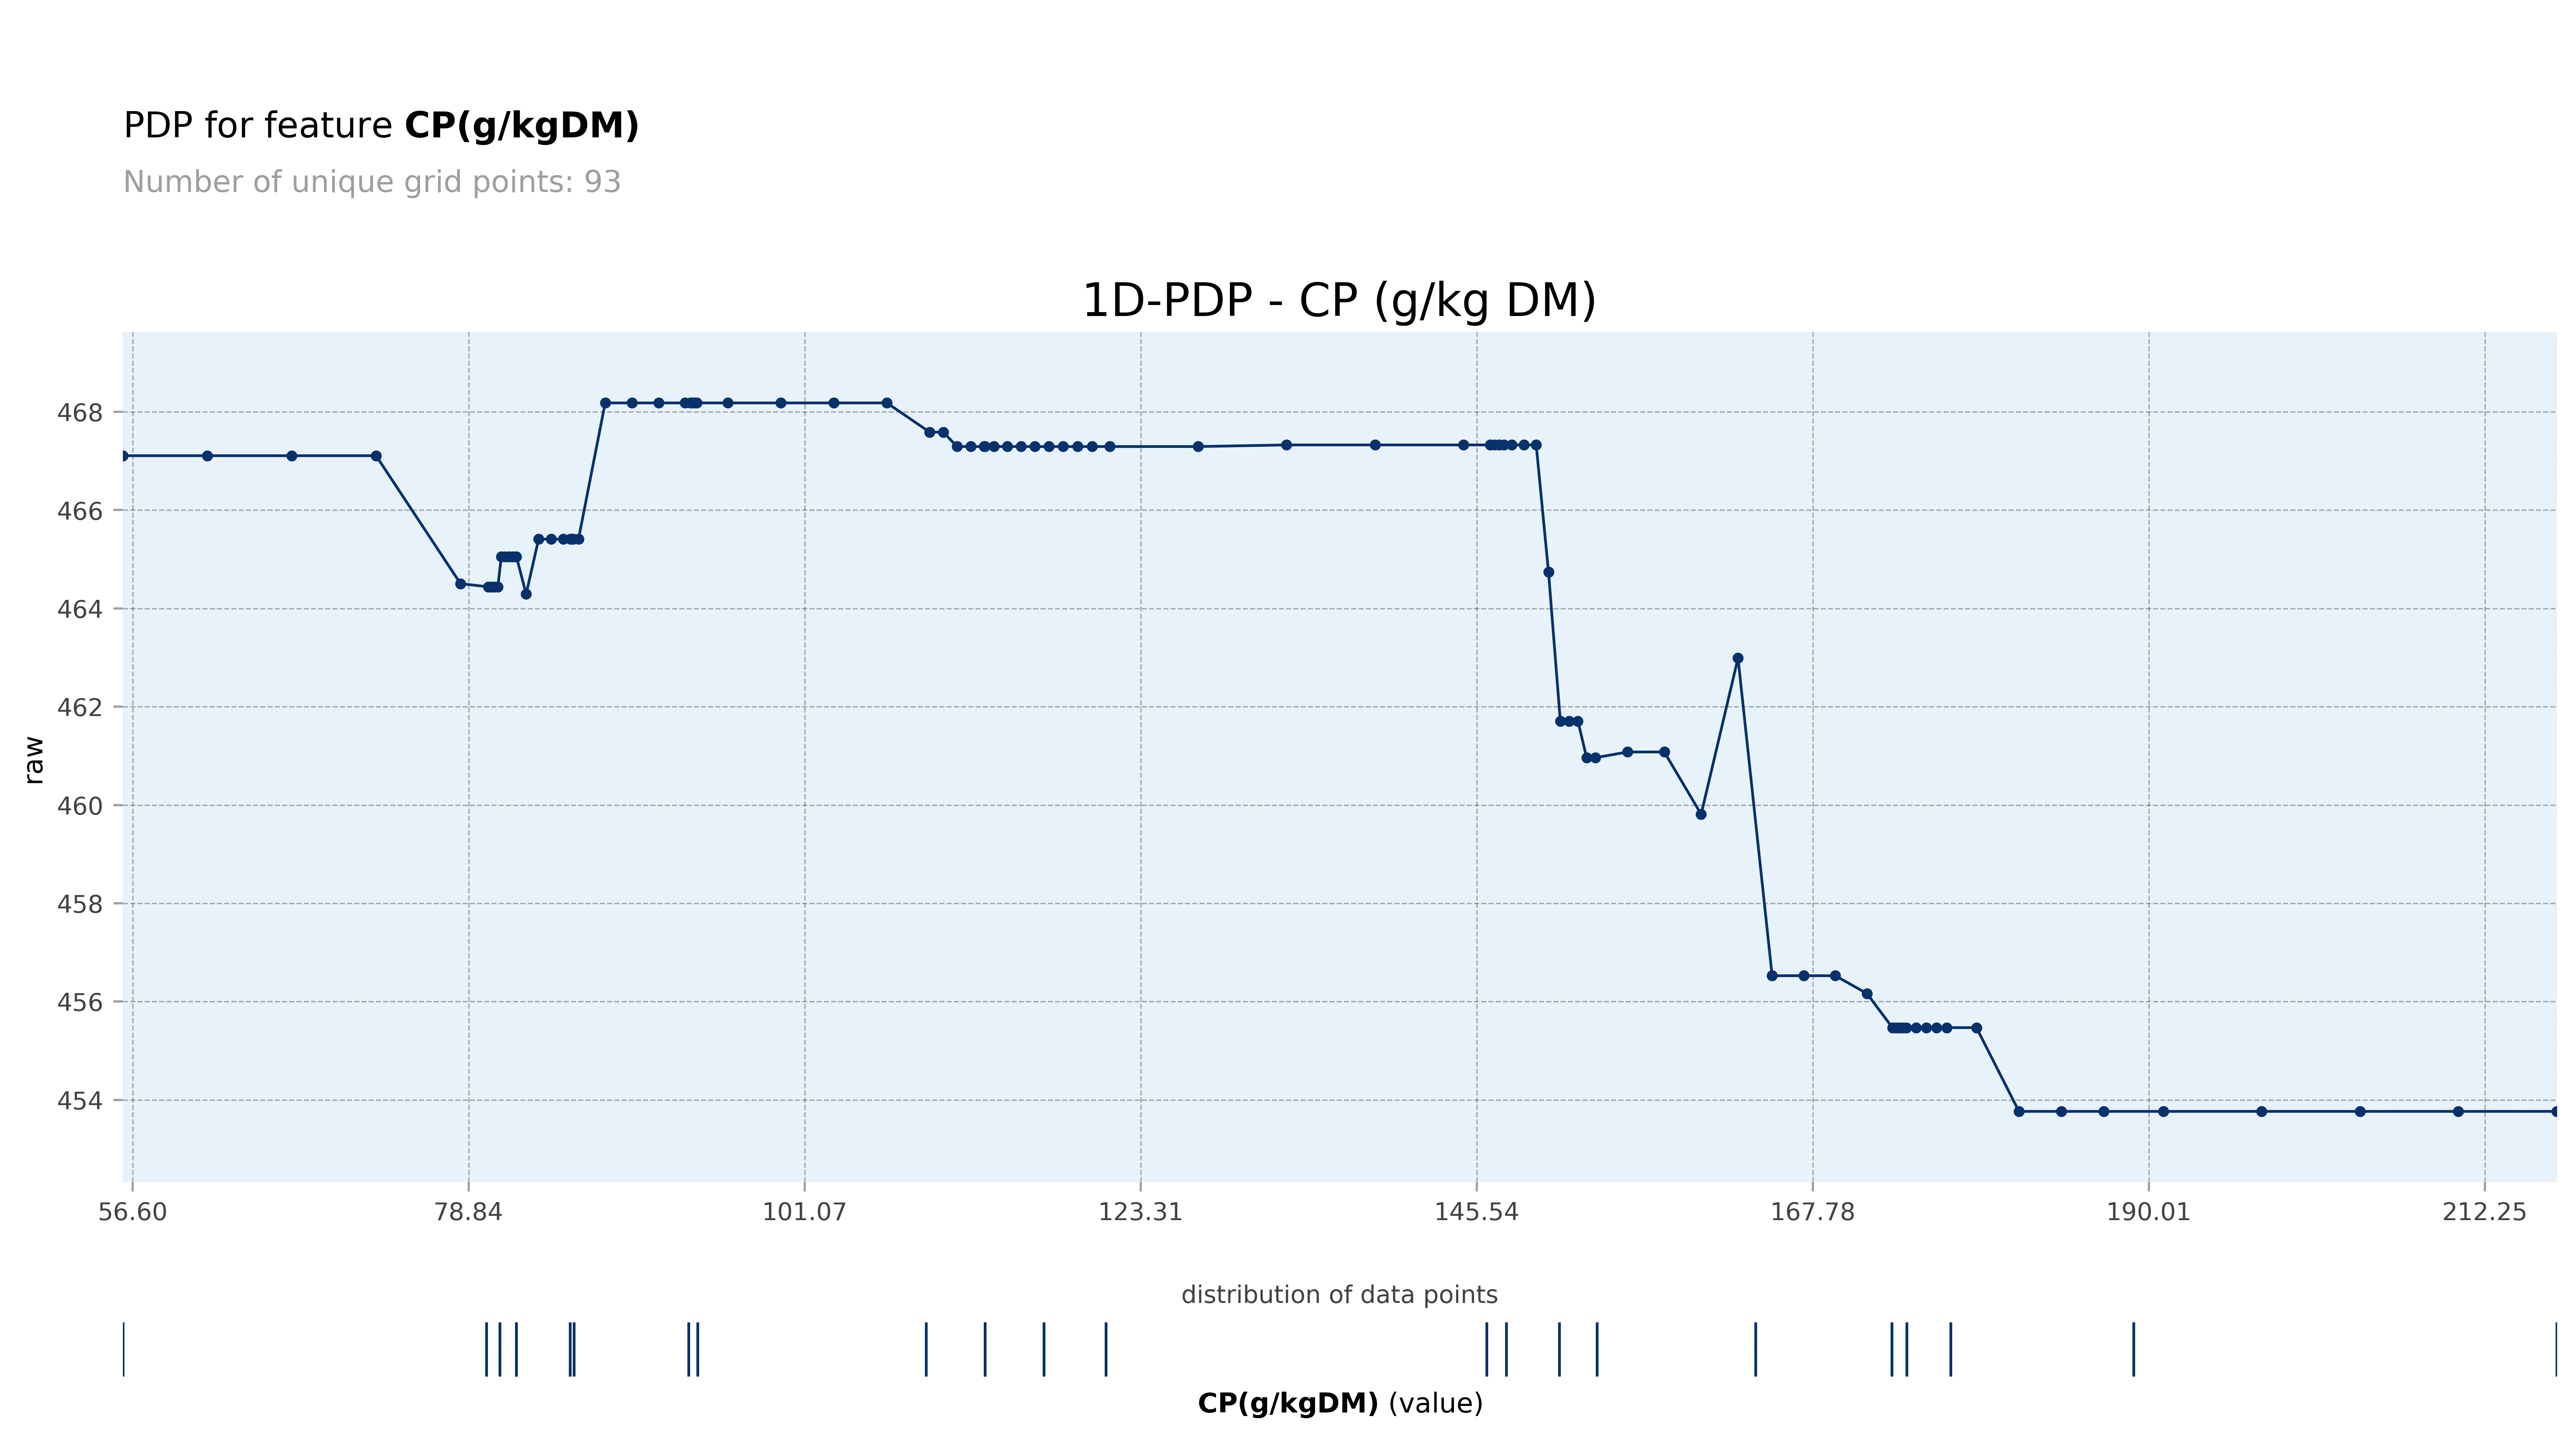Viewport: 2576px width, 1438px height.
Task: Click the 167.78 x-axis tick label
Action: click(x=1812, y=1212)
